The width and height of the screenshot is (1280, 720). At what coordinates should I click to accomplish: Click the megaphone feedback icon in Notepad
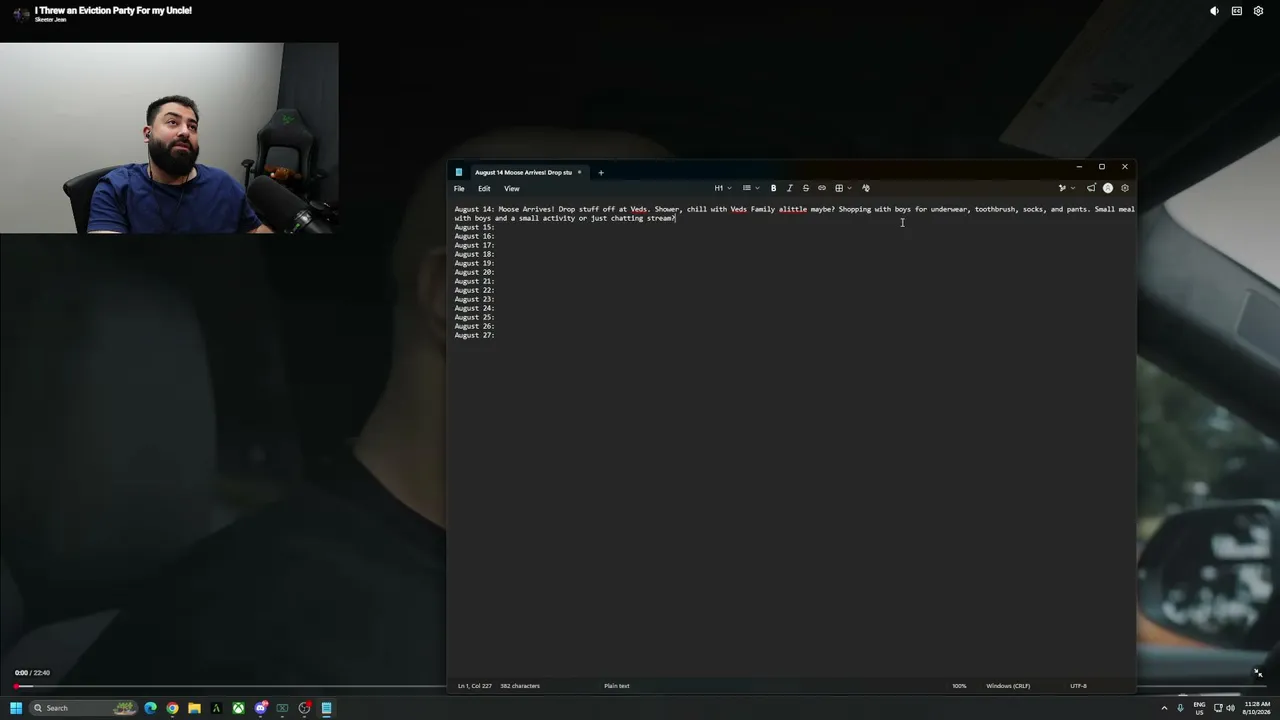point(1091,188)
